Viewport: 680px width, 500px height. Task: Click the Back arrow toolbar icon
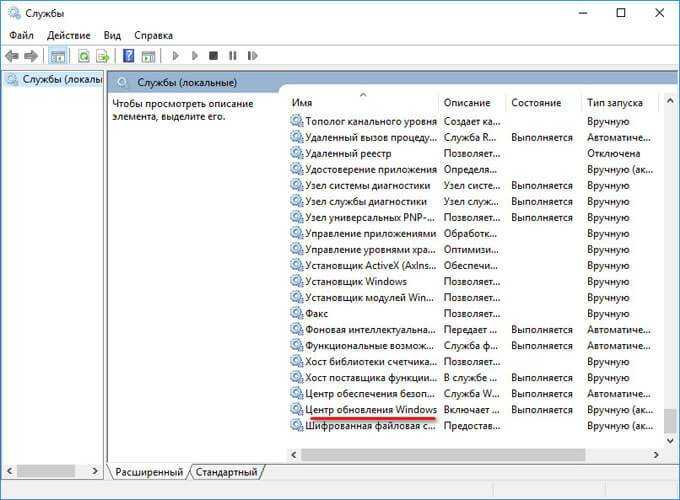tap(12, 56)
